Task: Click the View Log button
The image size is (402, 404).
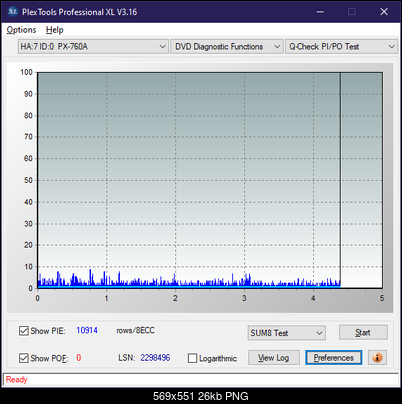Action: (274, 358)
